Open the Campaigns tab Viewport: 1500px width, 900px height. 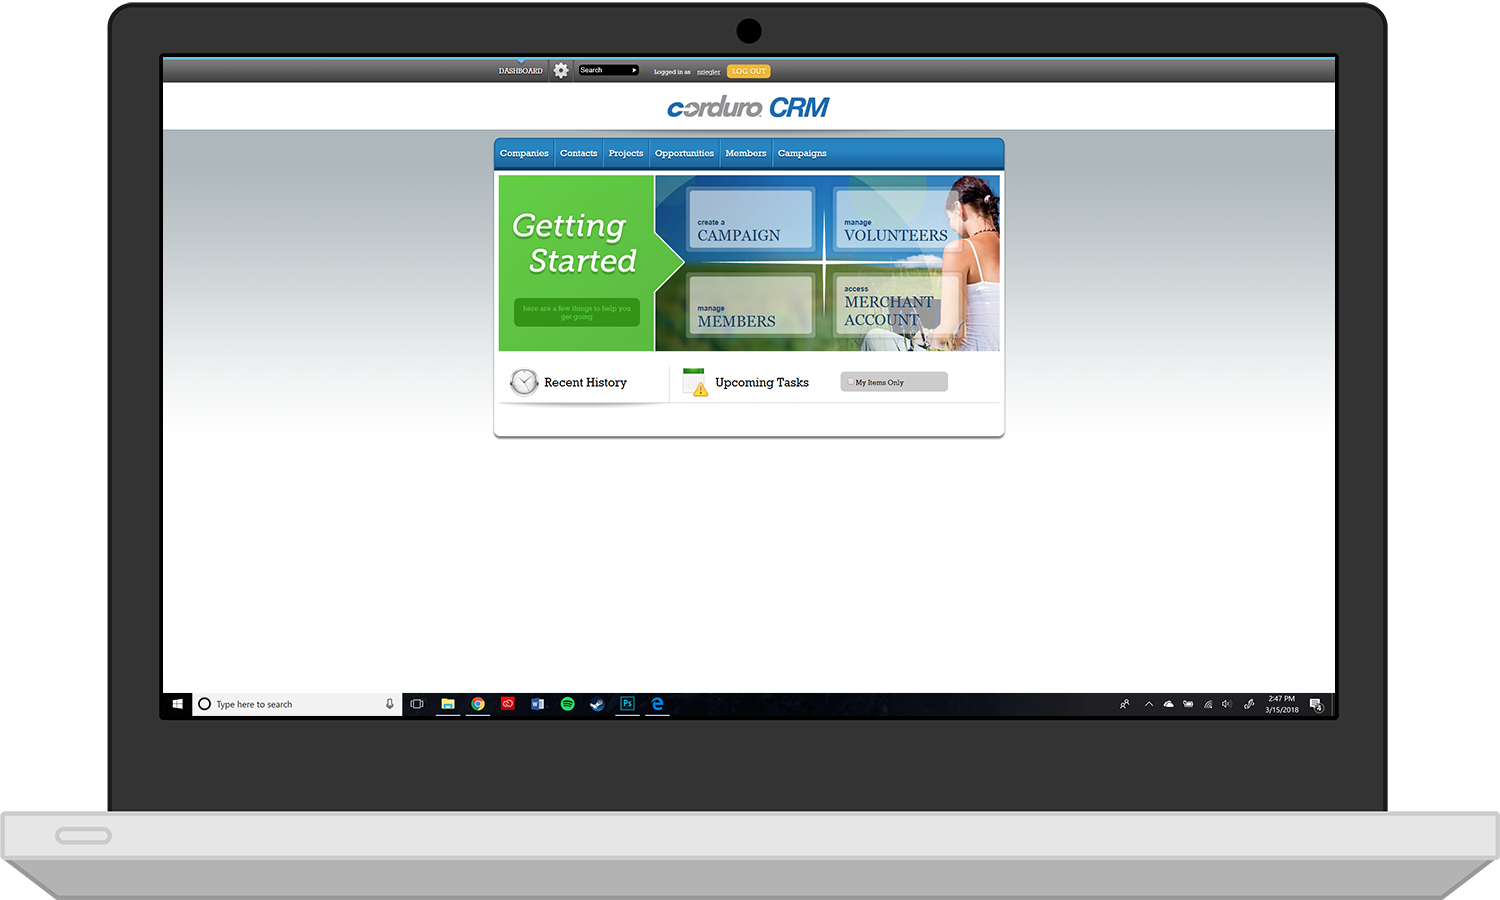(802, 153)
